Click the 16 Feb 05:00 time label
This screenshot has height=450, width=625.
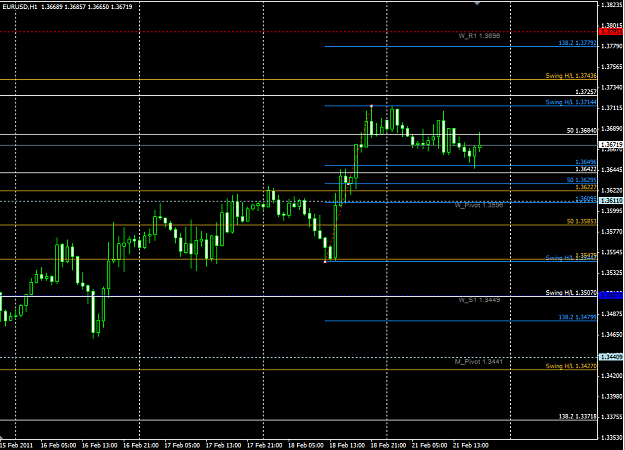58,445
